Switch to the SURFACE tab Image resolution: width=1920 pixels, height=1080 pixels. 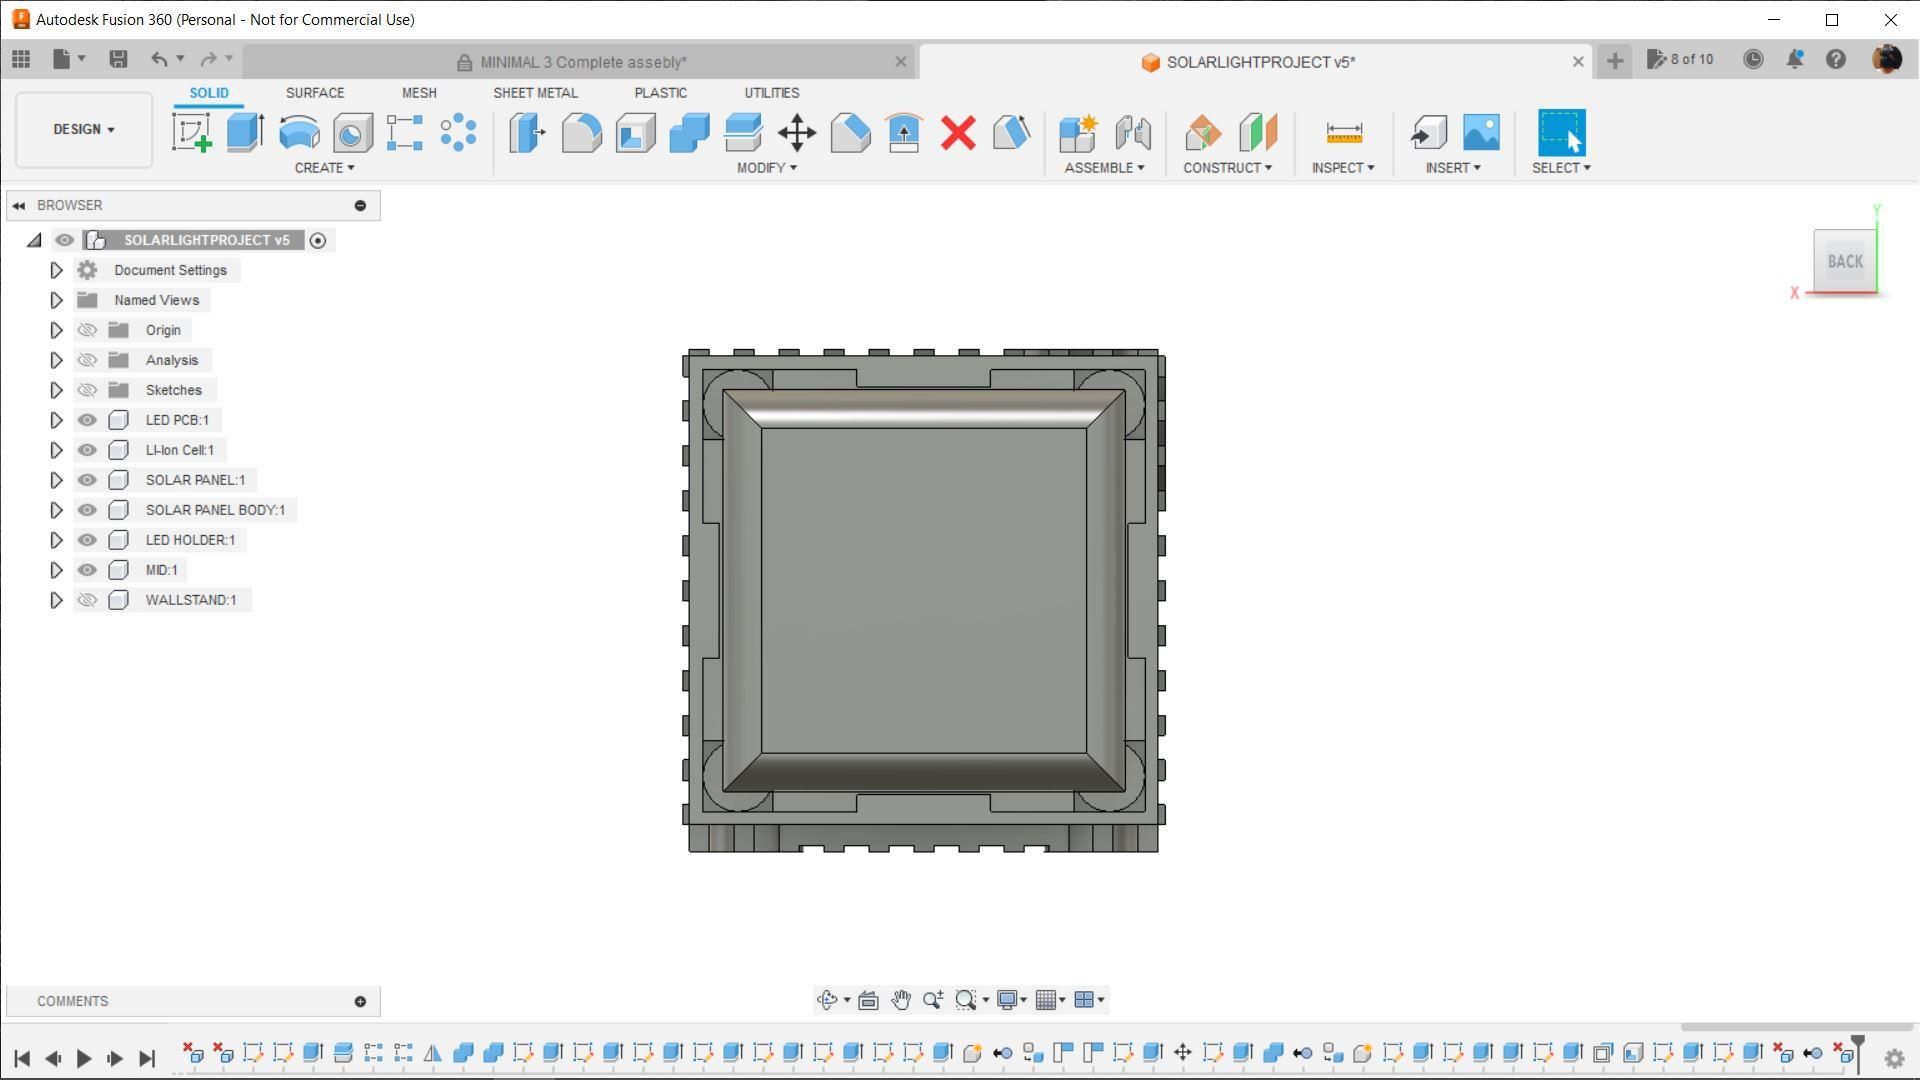(x=314, y=92)
